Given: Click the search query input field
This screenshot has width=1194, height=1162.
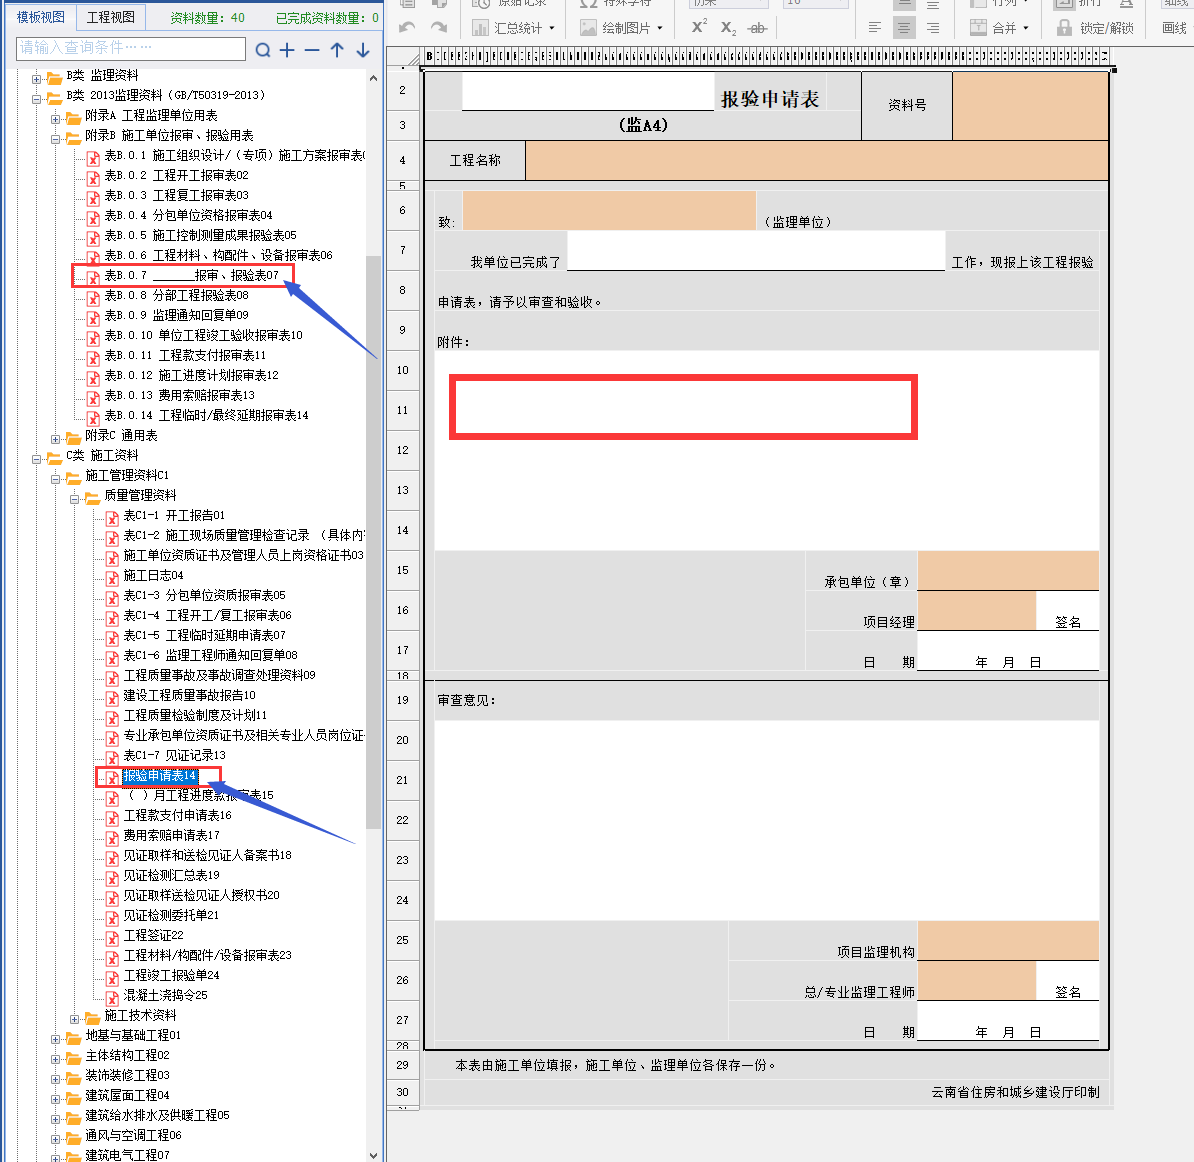Looking at the screenshot, I should [130, 48].
